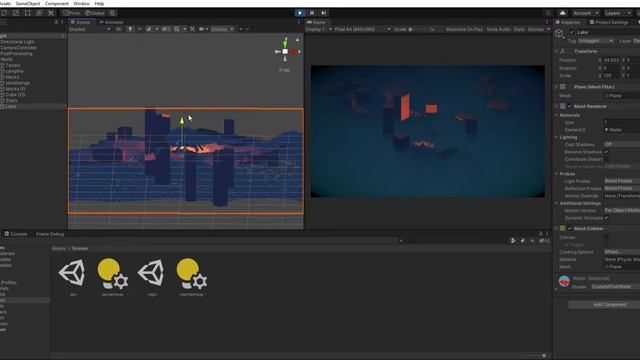Select the Scale tool in toolbar
Viewport: 640px width, 360px height.
coord(16,13)
